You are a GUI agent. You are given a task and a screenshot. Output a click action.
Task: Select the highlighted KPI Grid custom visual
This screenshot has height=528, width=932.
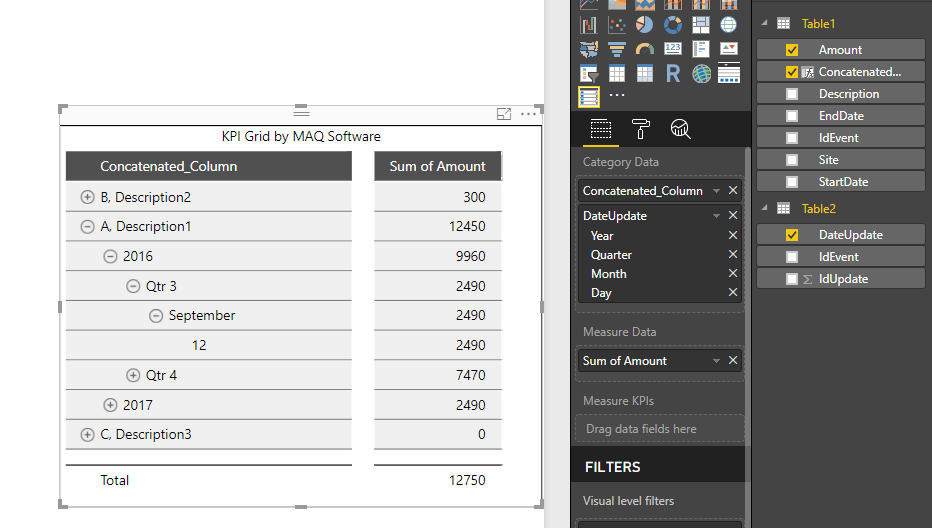click(x=588, y=96)
